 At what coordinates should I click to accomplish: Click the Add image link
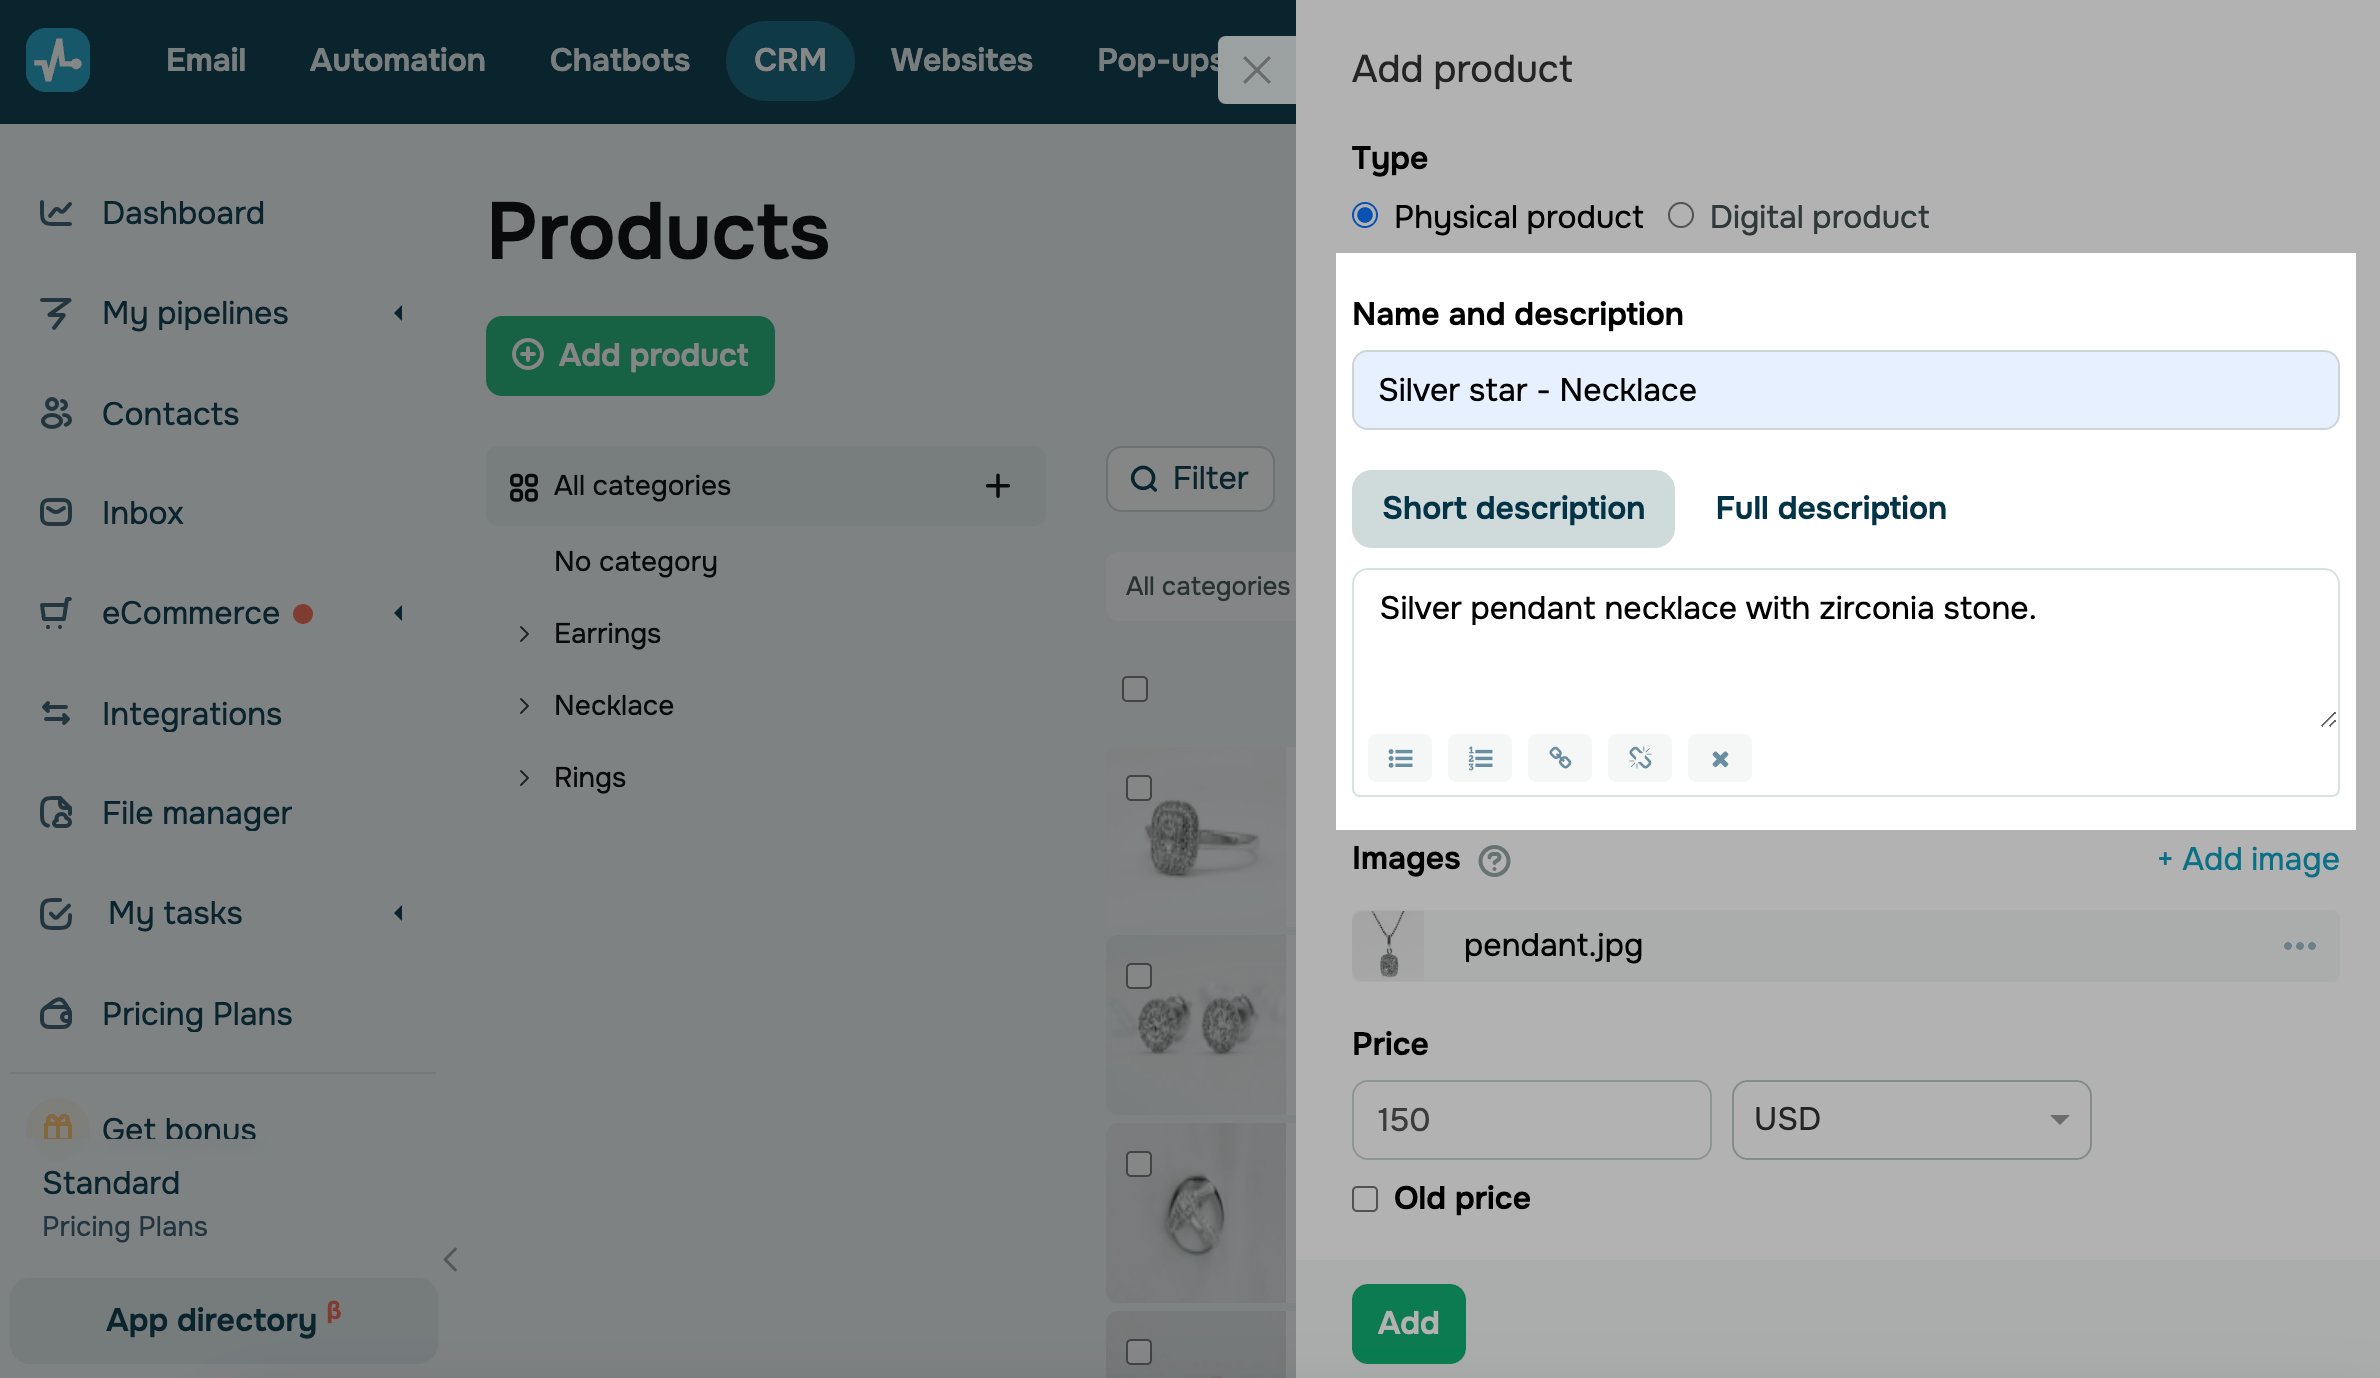(2248, 859)
